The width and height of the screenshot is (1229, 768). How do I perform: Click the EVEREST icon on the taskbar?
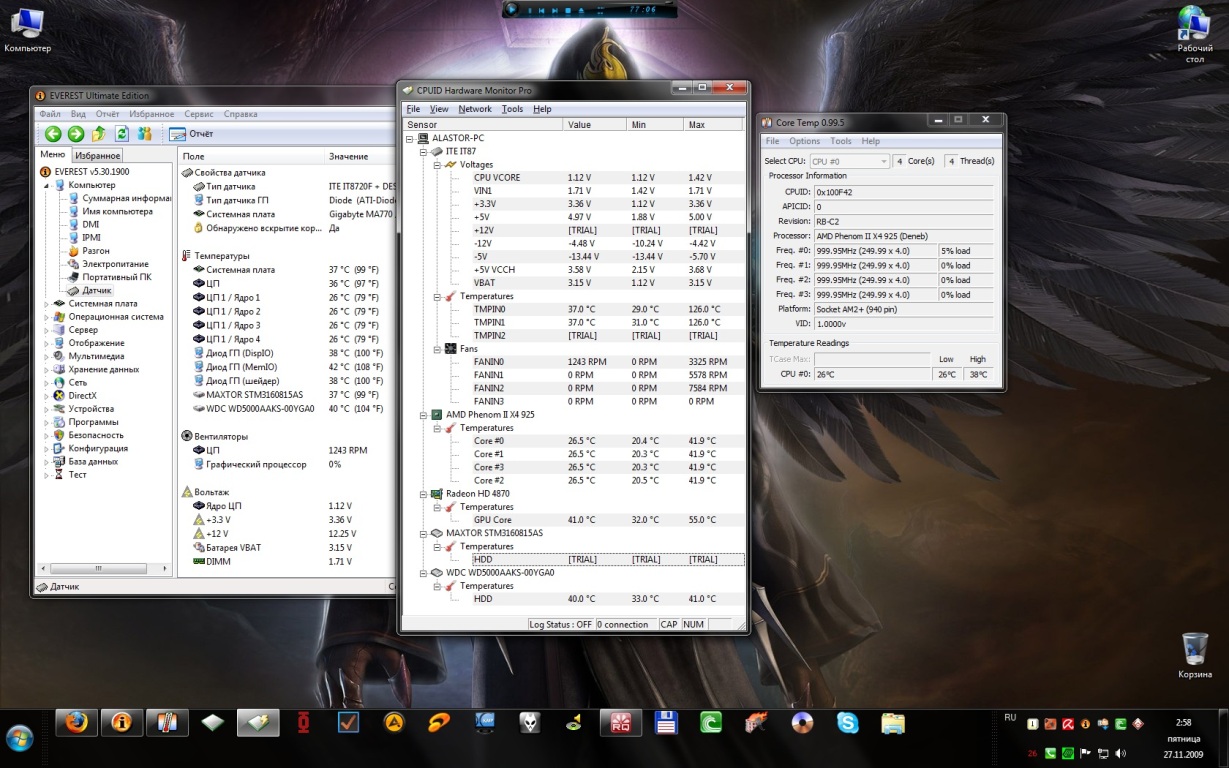tap(122, 722)
